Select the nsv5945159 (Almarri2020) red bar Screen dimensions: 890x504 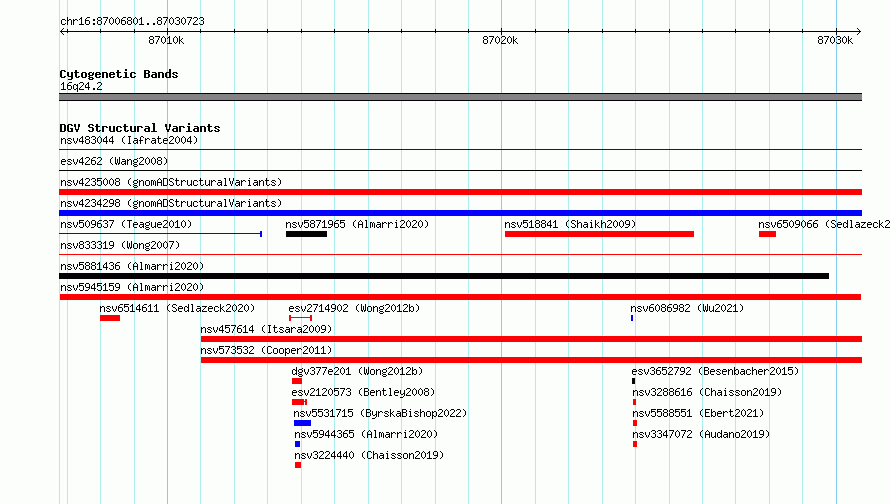pos(460,297)
